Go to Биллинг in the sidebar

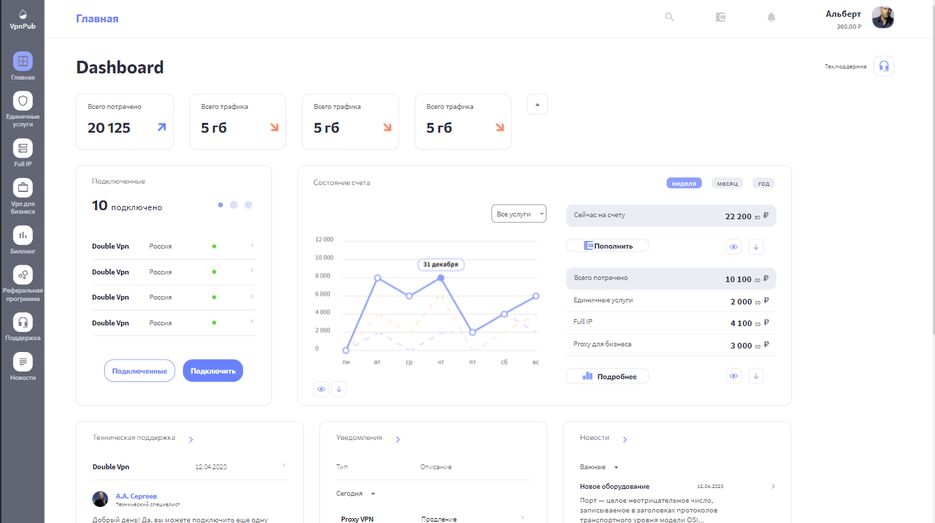23,235
